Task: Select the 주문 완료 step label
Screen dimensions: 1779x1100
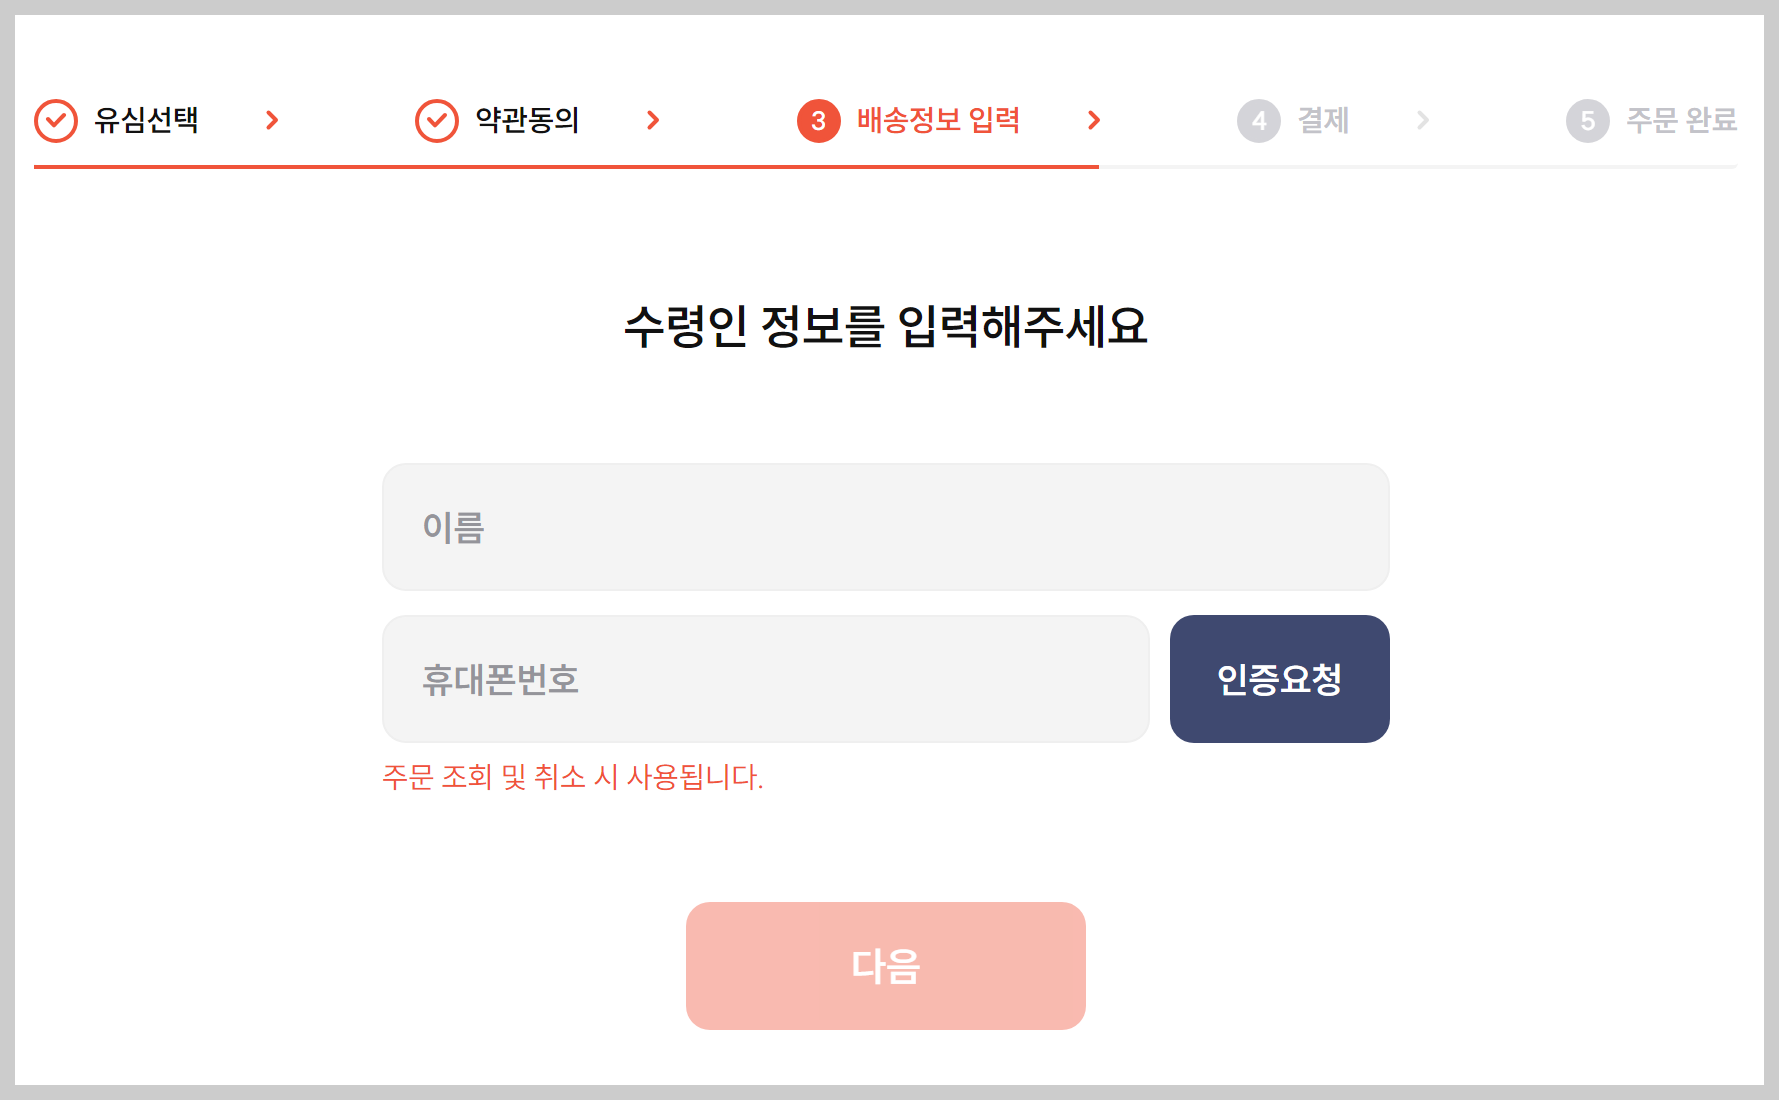Action: (x=1680, y=120)
